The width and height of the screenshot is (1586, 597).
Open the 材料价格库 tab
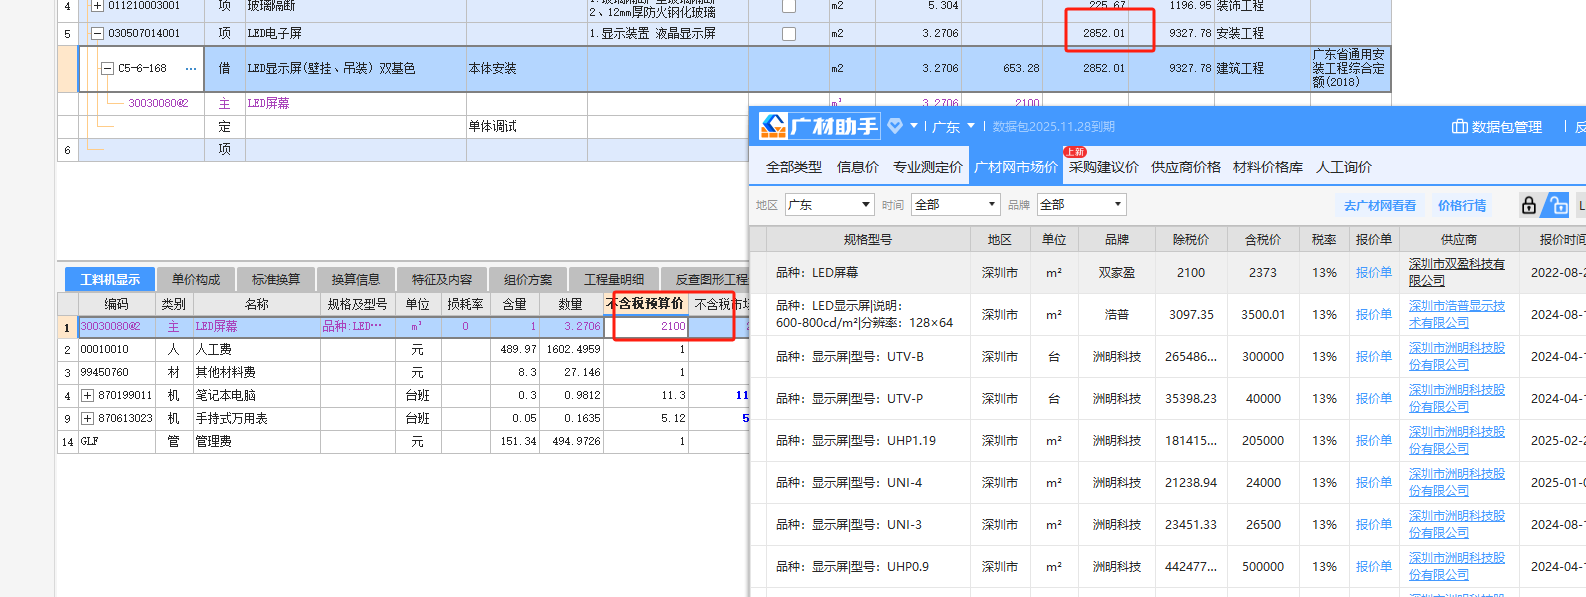(x=1268, y=167)
